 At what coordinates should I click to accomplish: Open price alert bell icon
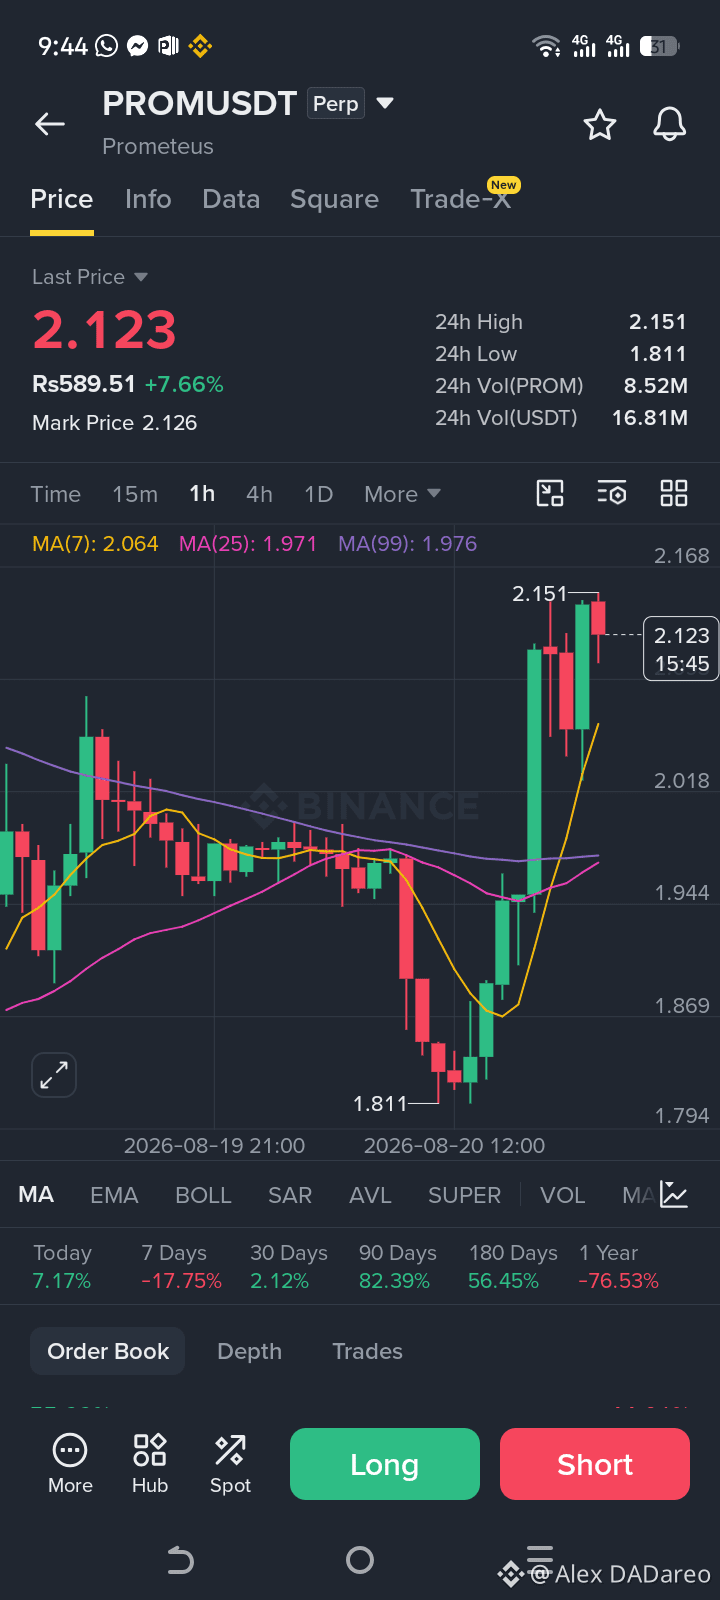pyautogui.click(x=669, y=125)
